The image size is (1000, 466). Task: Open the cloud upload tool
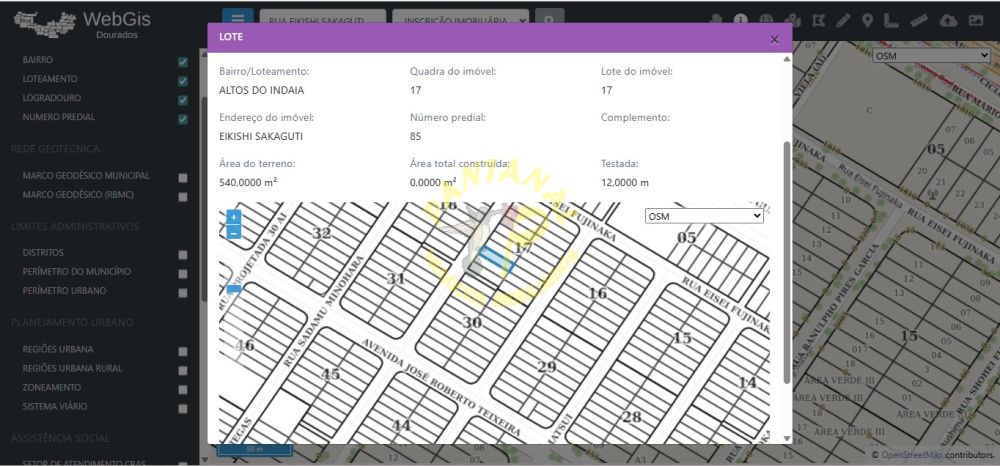948,20
